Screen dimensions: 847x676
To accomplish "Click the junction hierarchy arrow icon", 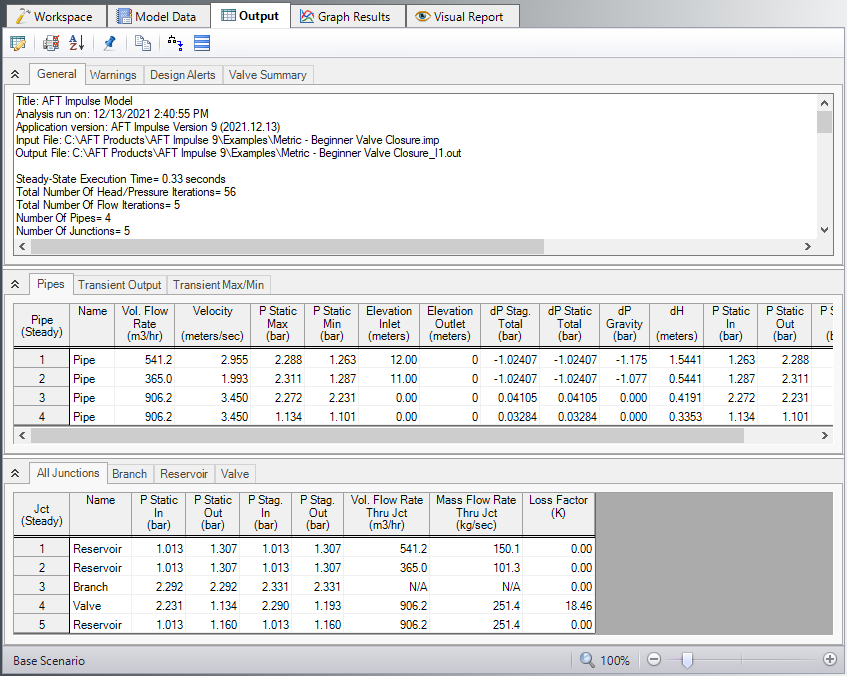I will [175, 43].
